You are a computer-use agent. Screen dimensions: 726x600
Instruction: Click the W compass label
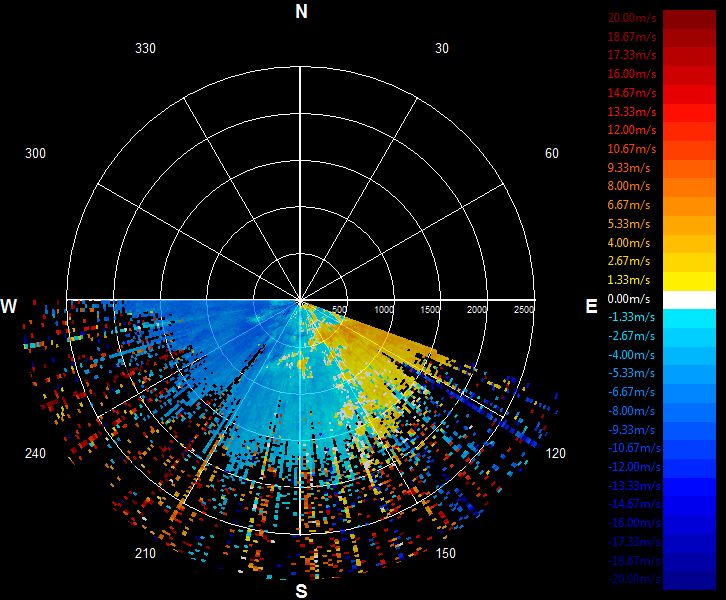9,306
